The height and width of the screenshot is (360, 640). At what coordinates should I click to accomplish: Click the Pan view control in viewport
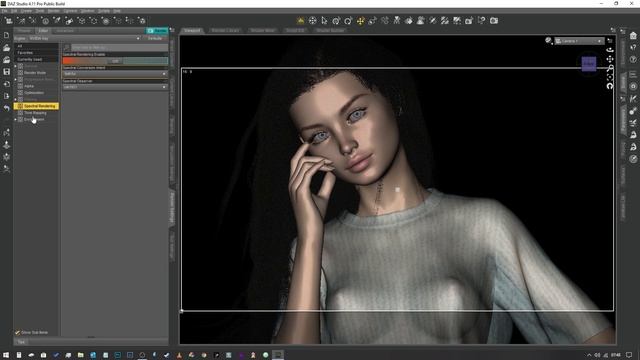[x=610, y=59]
